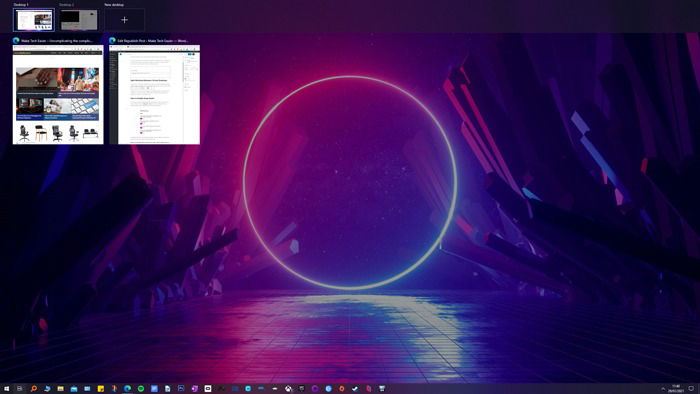This screenshot has width=700, height=394.
Task: Open the Windows Start menu
Action: click(x=6, y=389)
